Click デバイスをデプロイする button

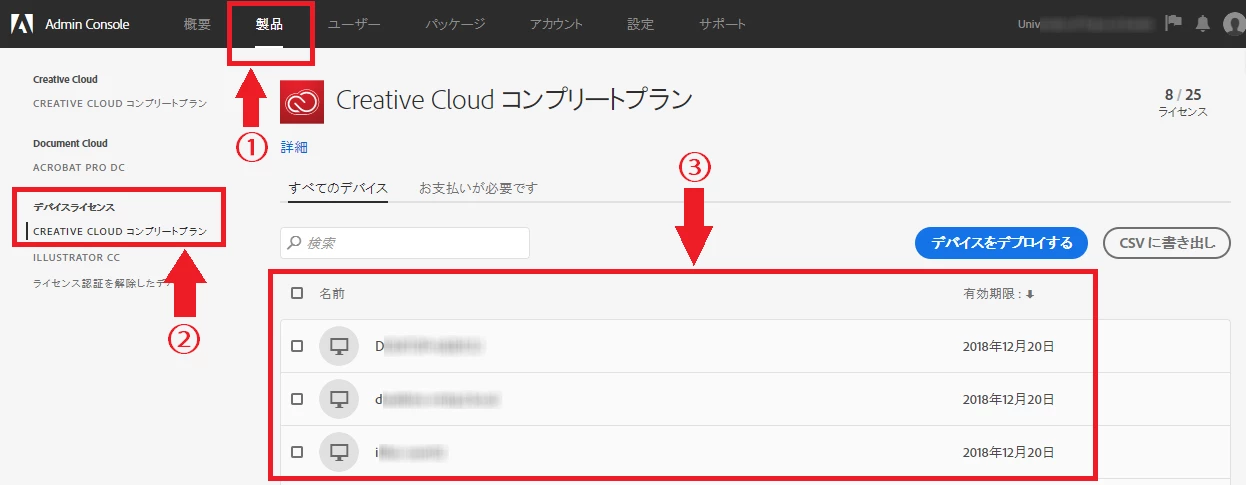[1001, 243]
